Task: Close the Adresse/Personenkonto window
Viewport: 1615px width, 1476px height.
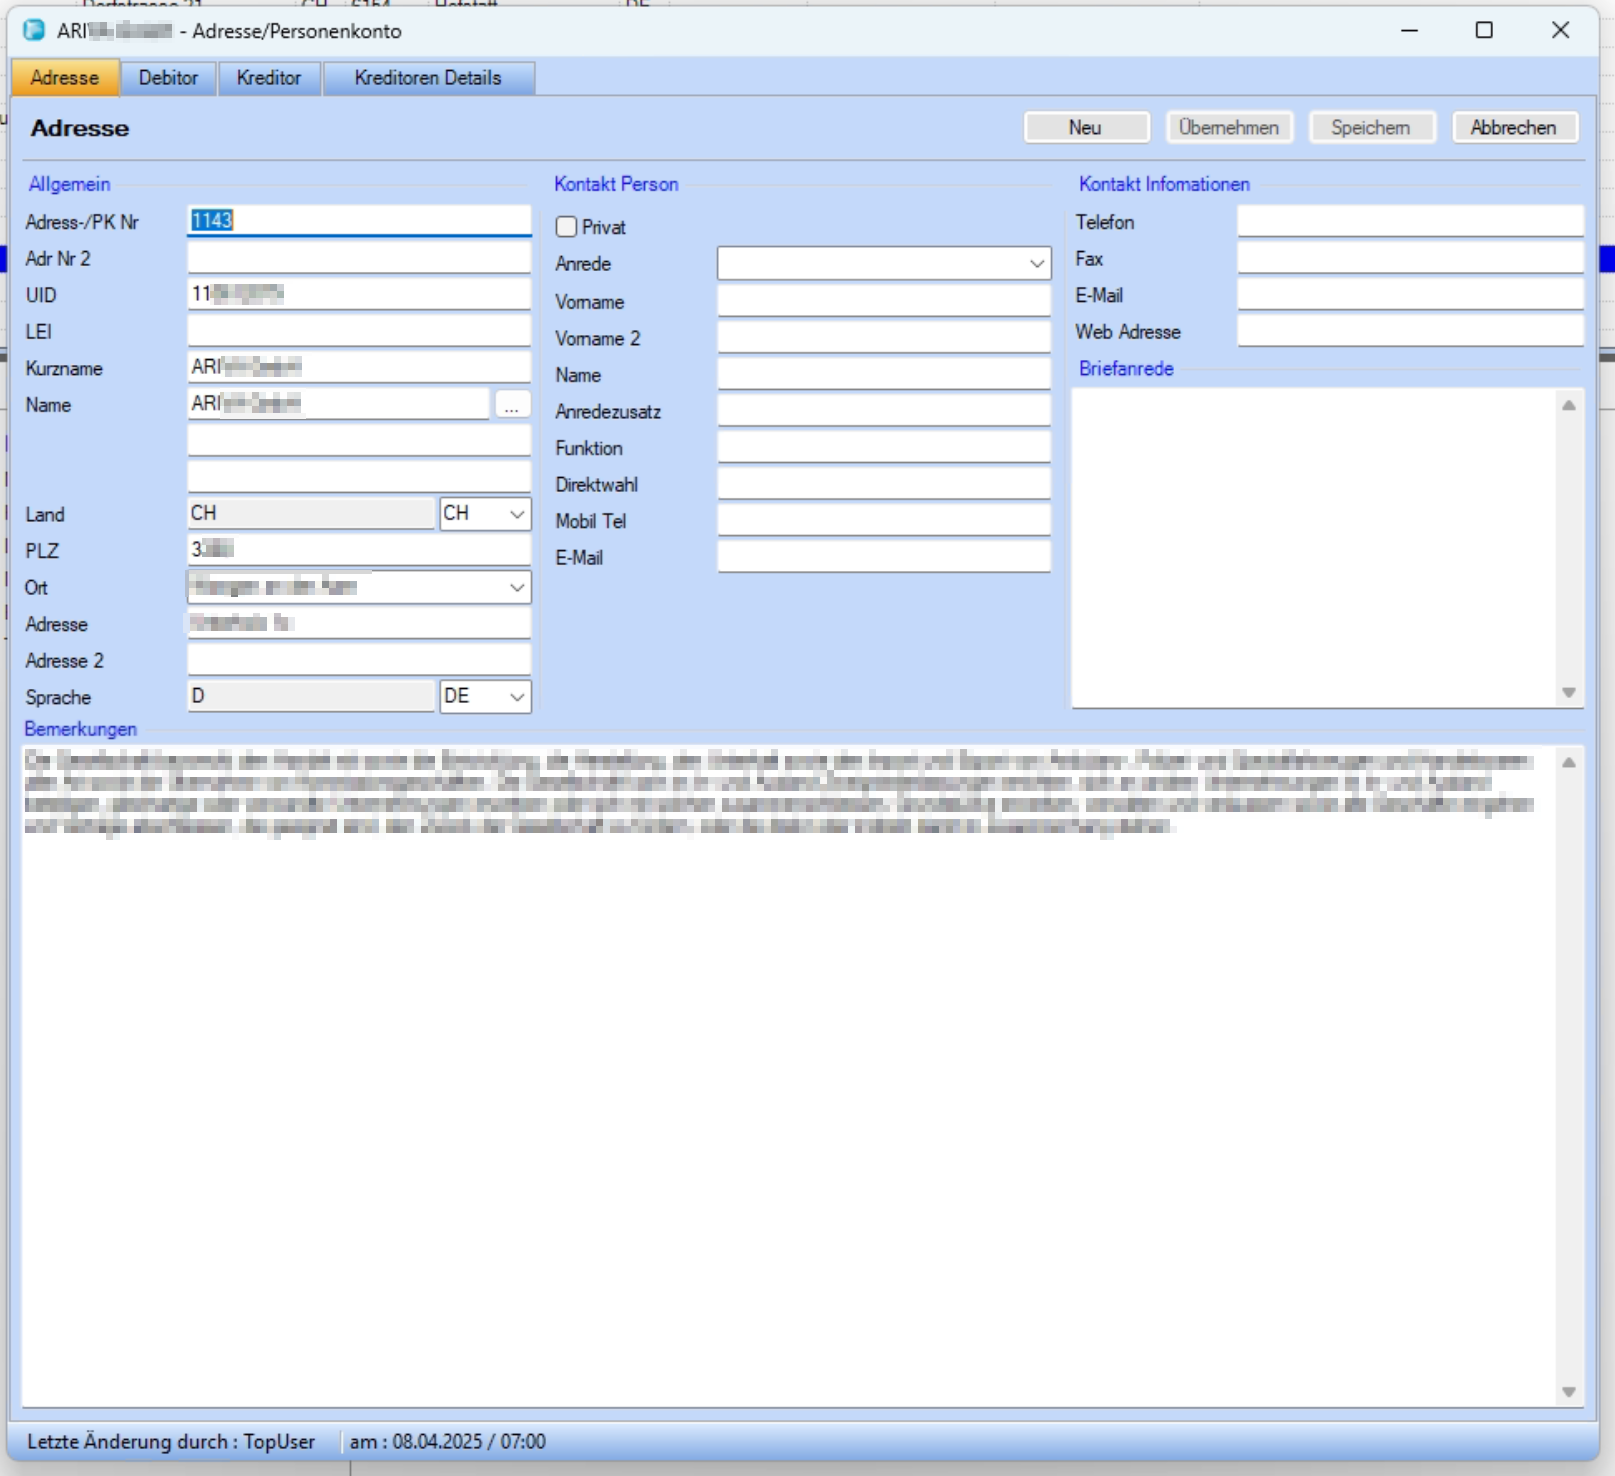Action: click(1560, 30)
